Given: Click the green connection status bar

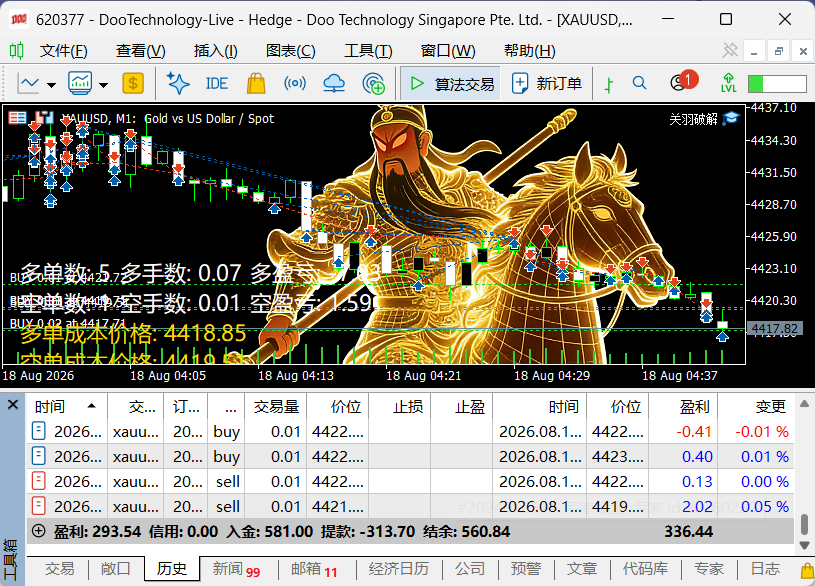Looking at the screenshot, I should (x=777, y=84).
